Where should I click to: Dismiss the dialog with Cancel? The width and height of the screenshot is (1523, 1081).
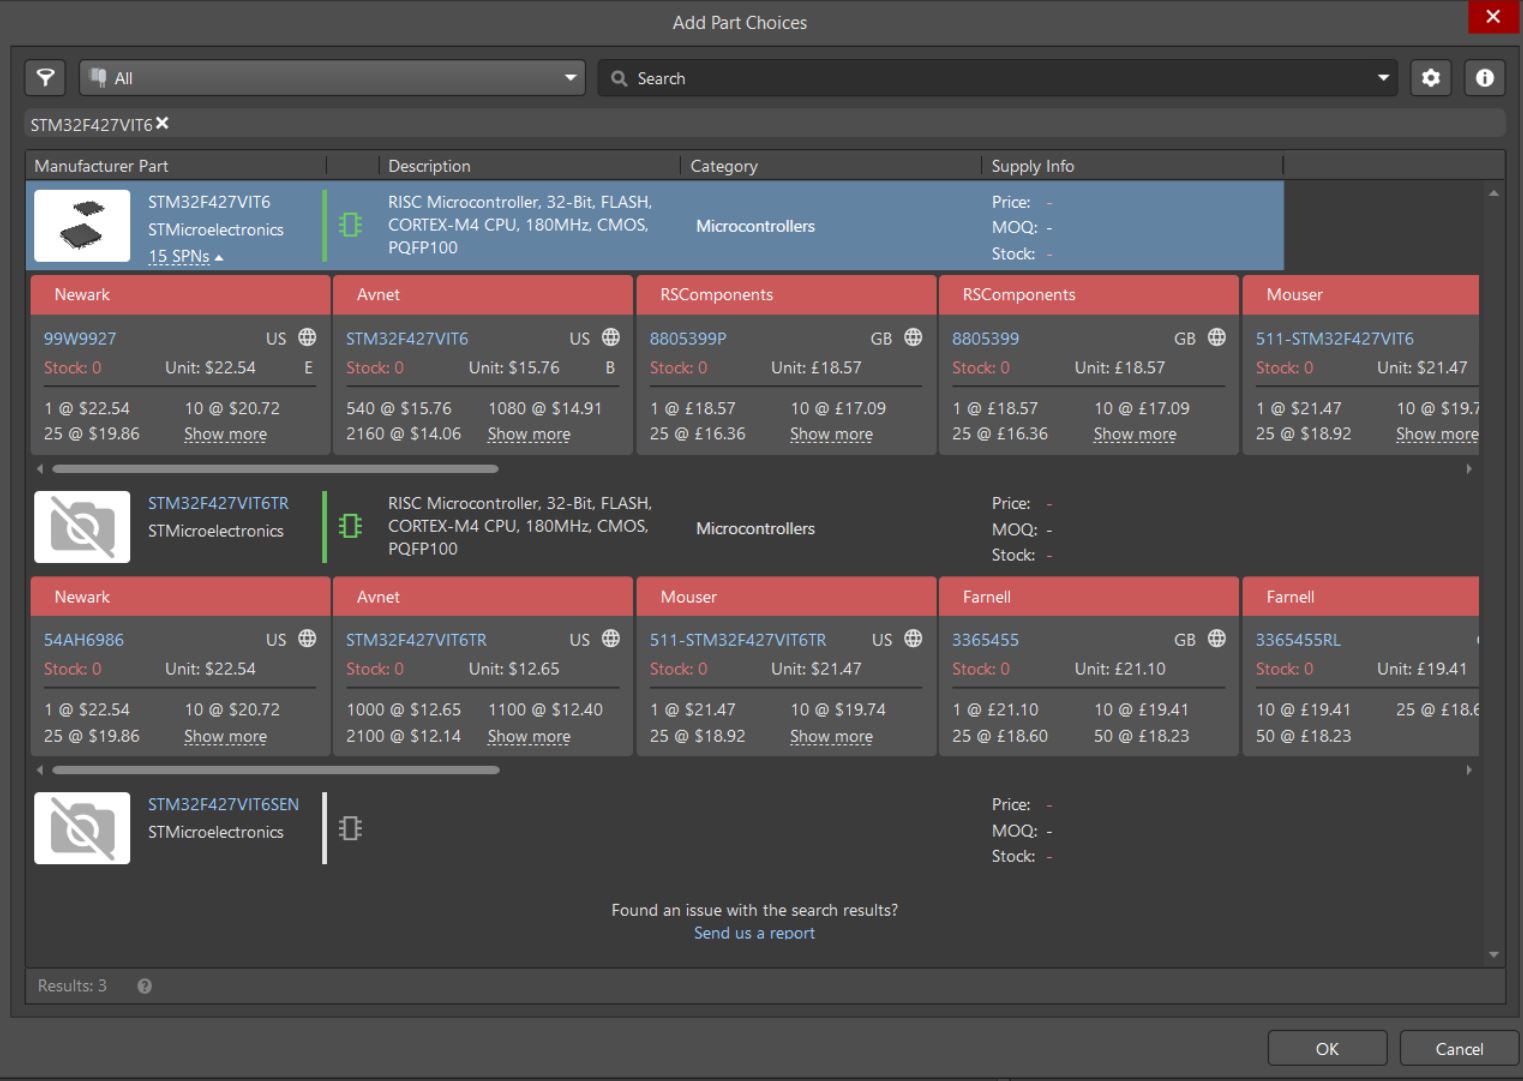[1458, 1048]
